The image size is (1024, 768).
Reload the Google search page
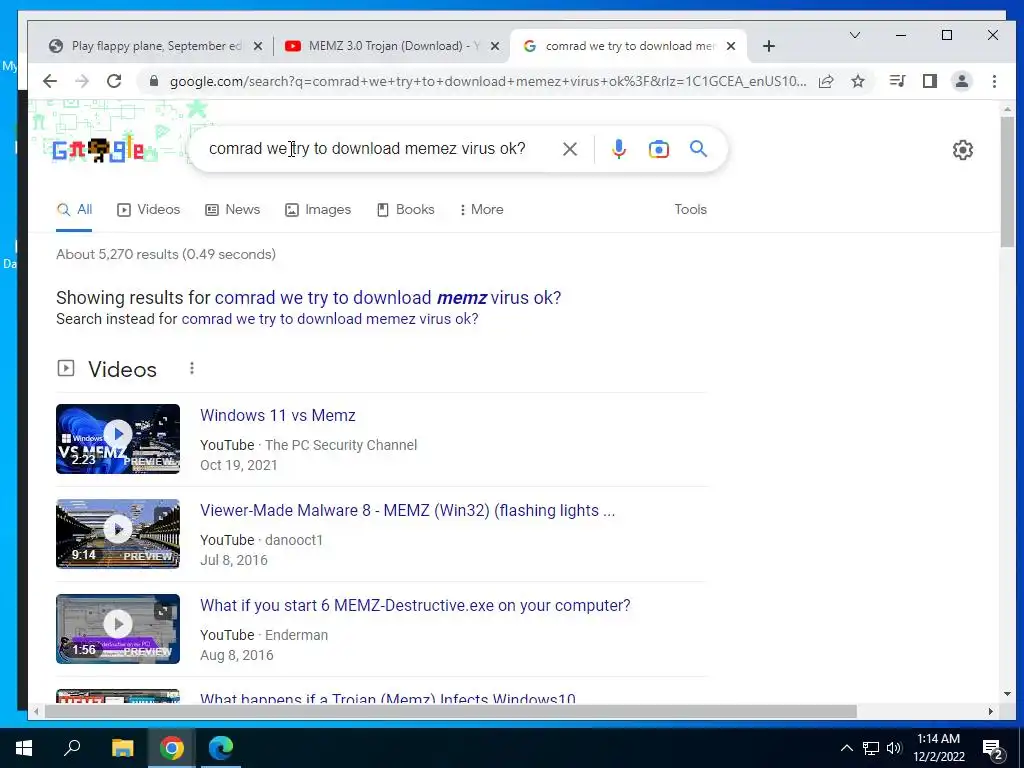[114, 81]
